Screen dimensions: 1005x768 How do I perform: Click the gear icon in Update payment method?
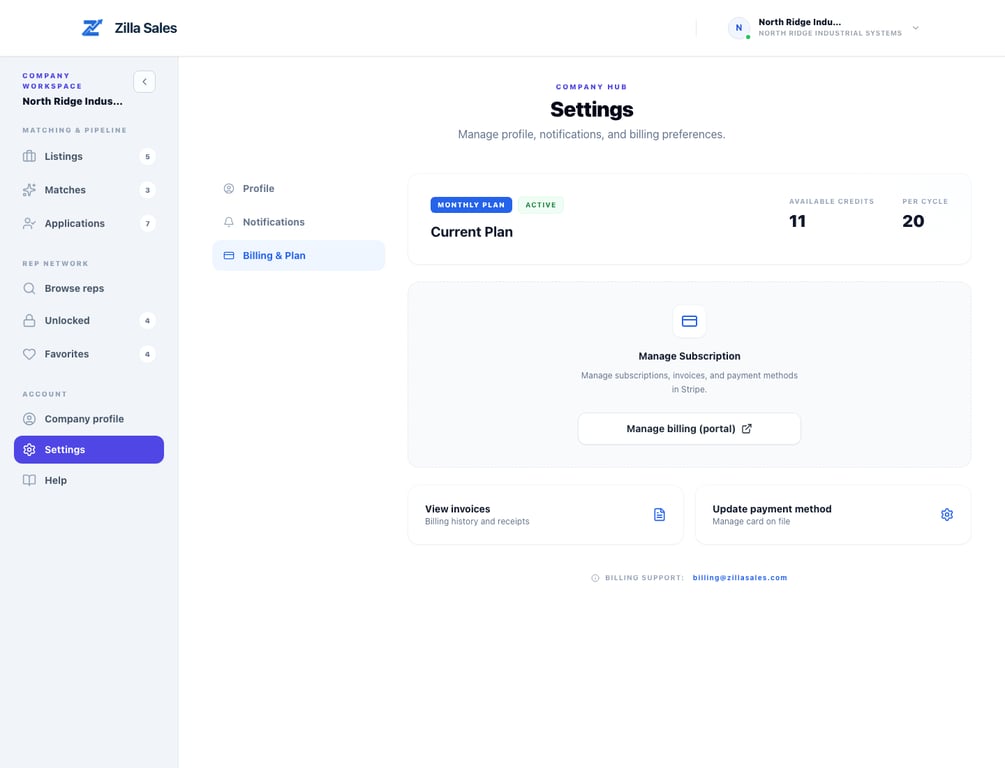point(947,515)
